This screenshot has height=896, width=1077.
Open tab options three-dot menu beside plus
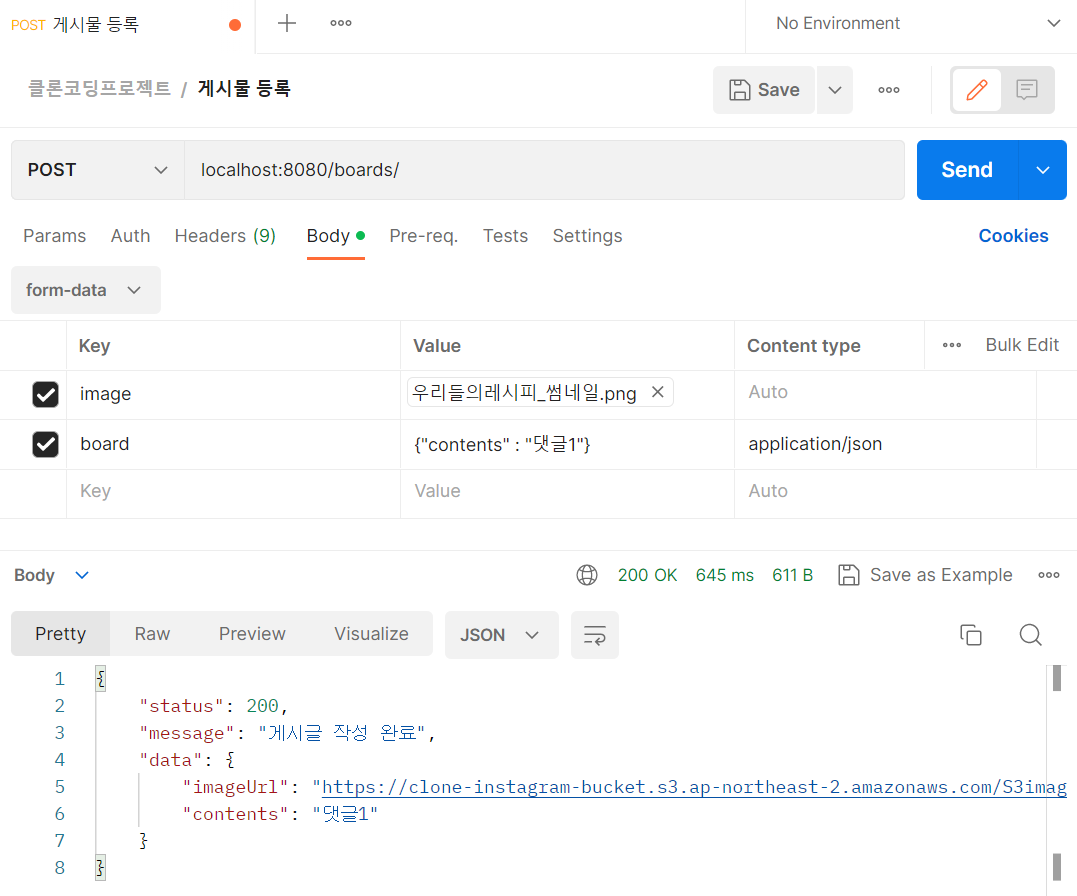click(341, 23)
